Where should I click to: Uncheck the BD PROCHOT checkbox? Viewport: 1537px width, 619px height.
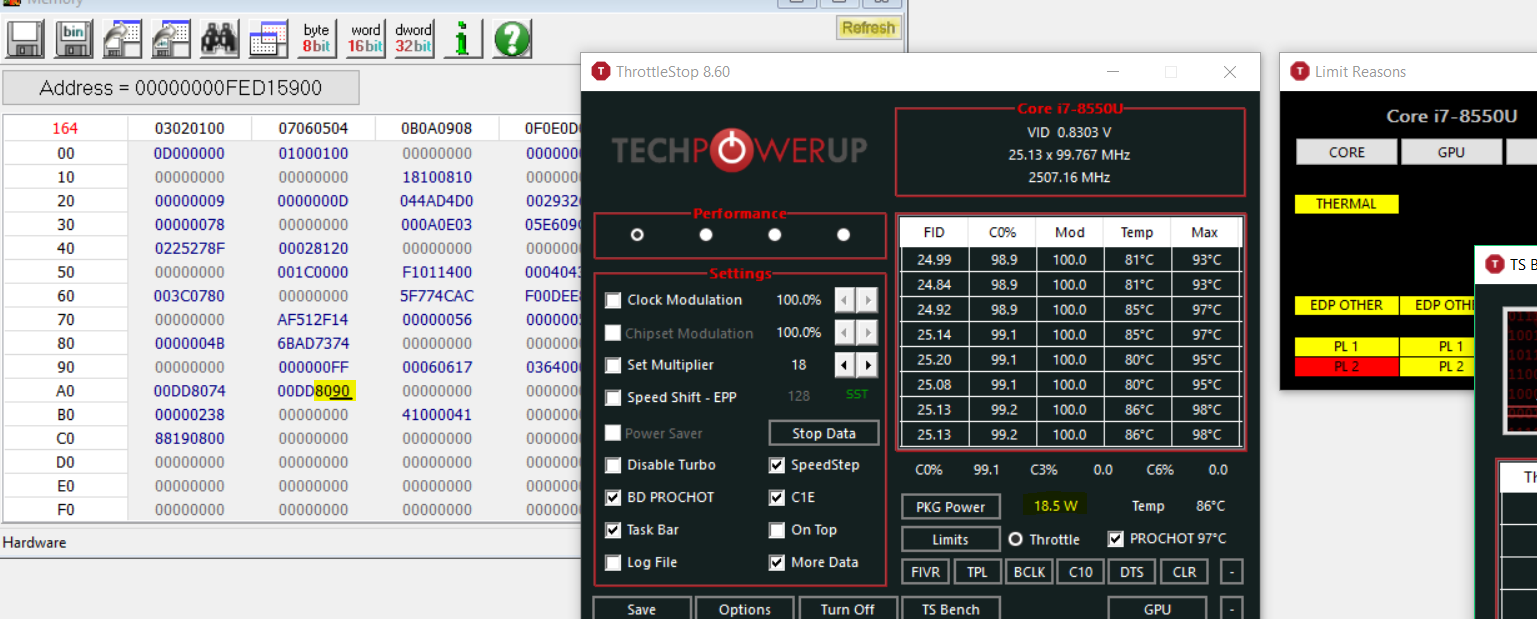click(613, 498)
